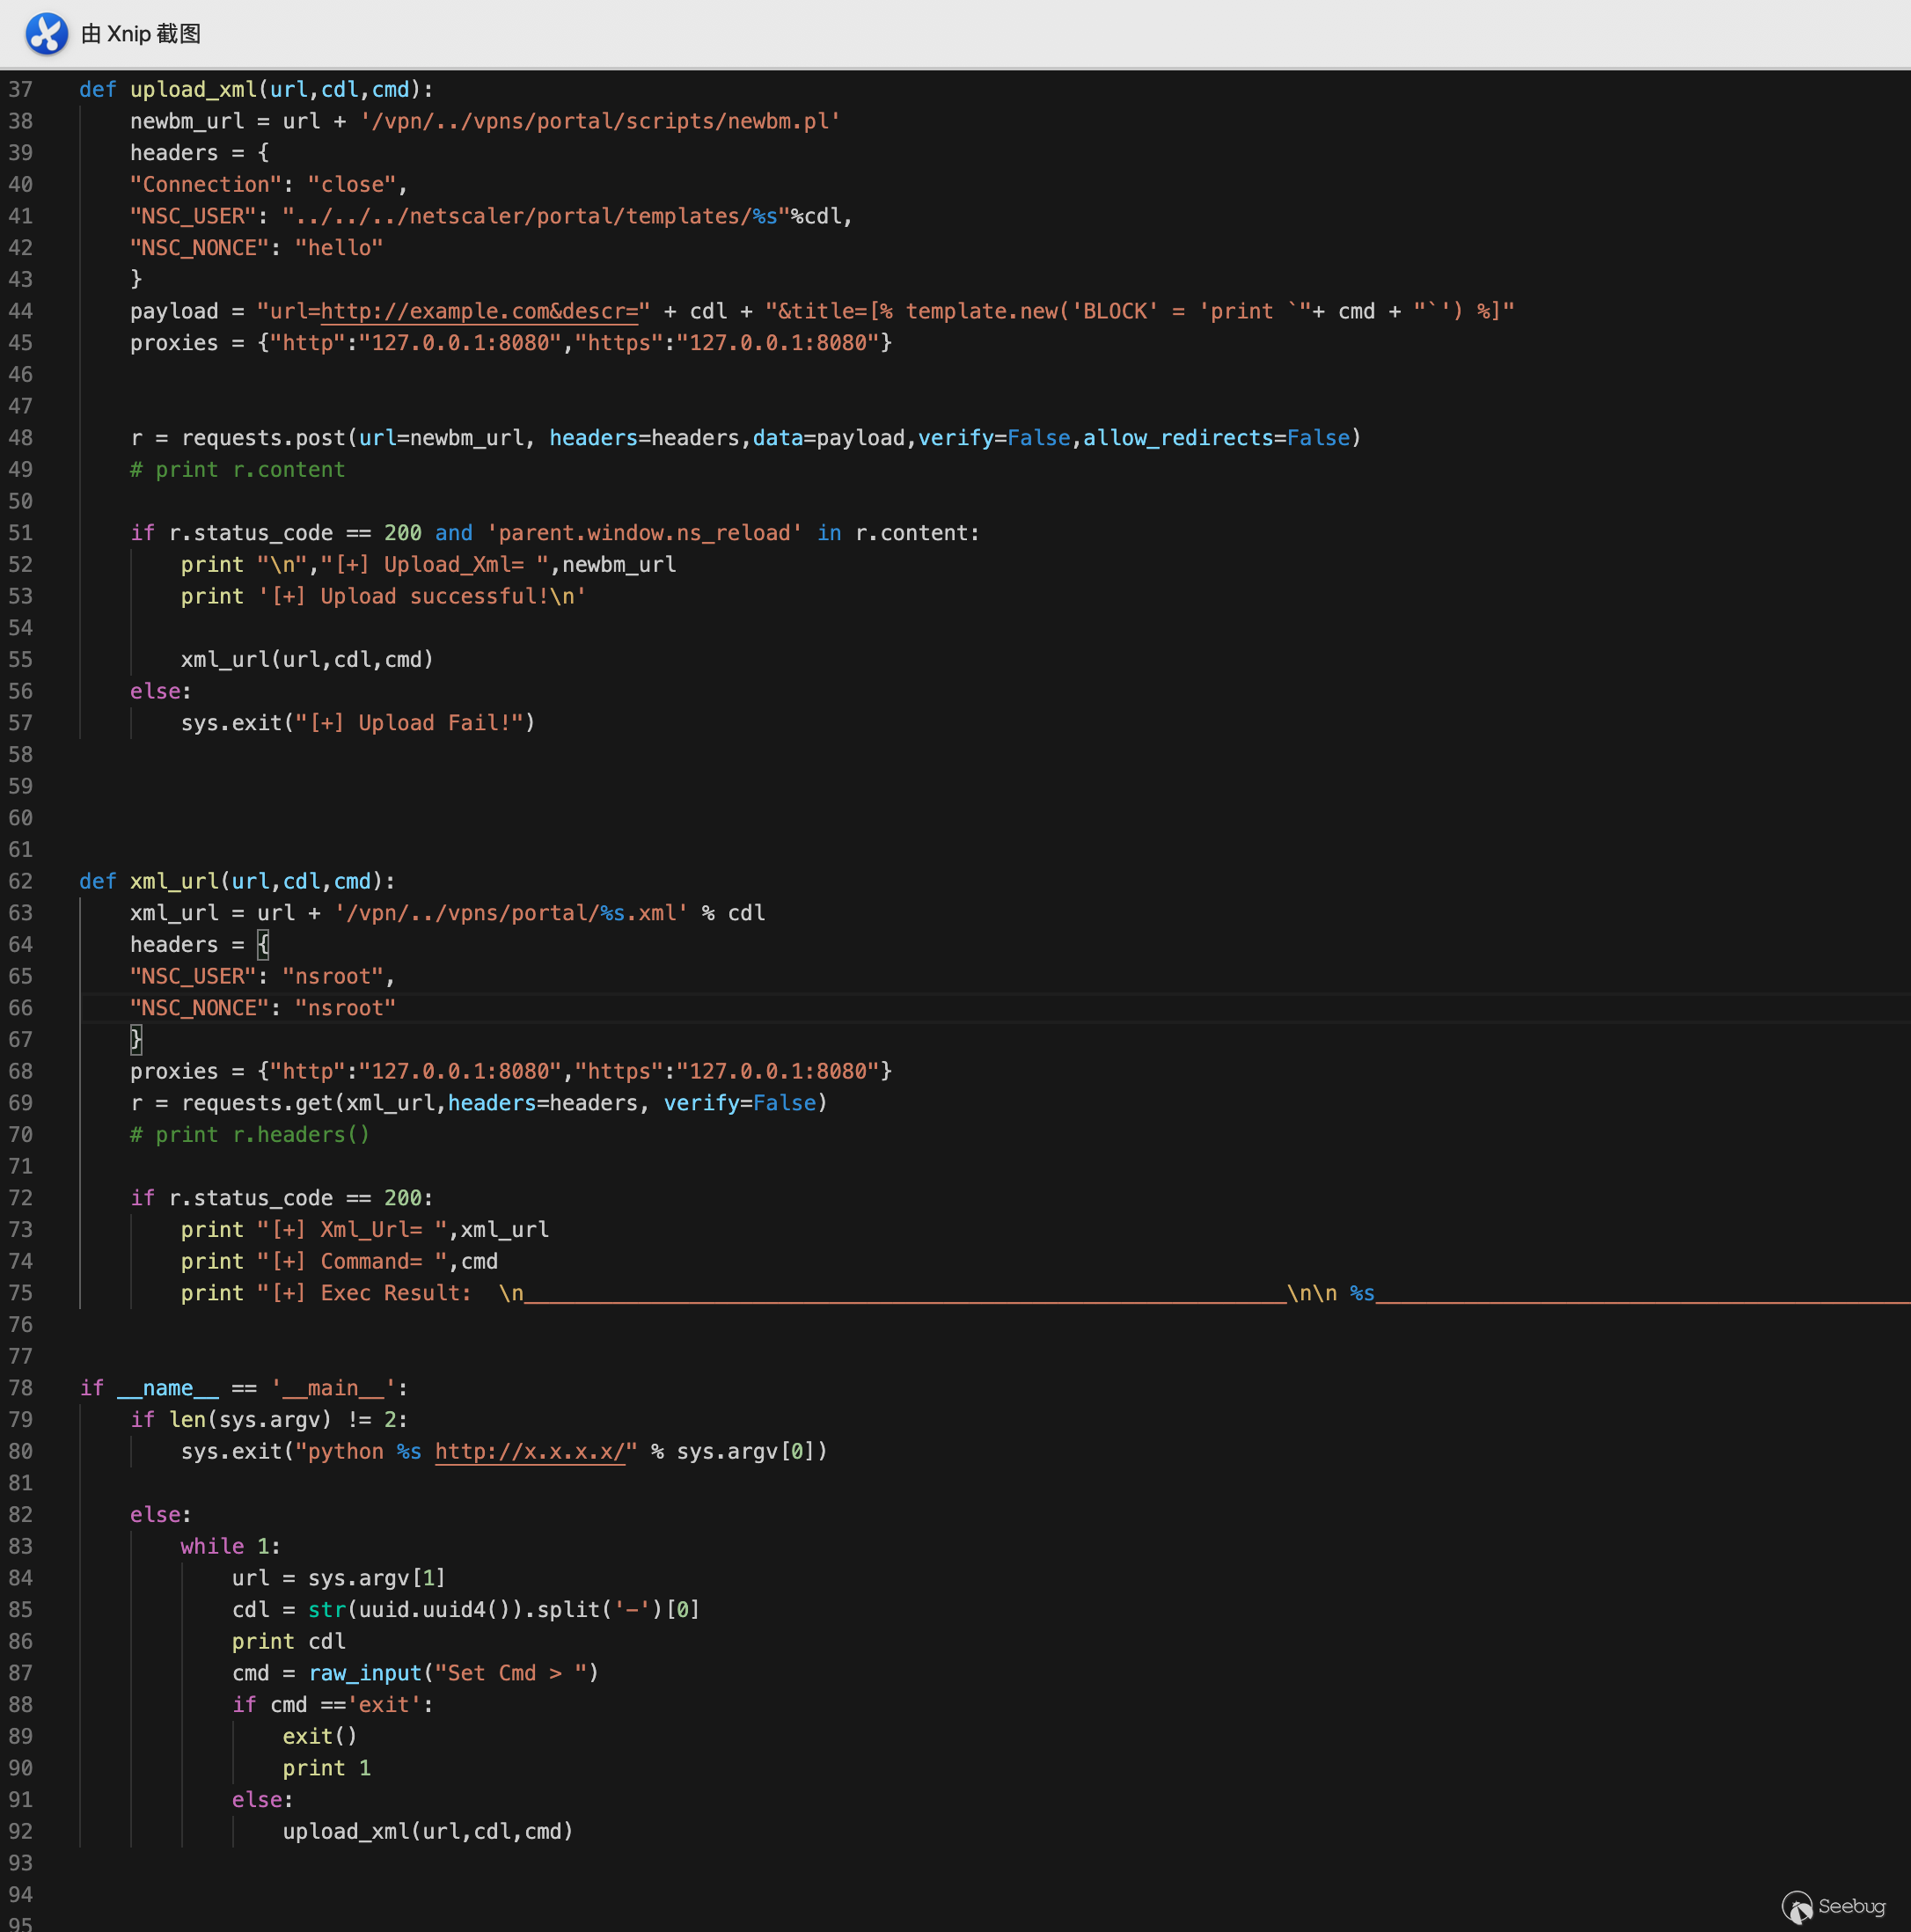Click the 'NSC_NONCE': 'nsroot' highlighted line

[262, 1008]
